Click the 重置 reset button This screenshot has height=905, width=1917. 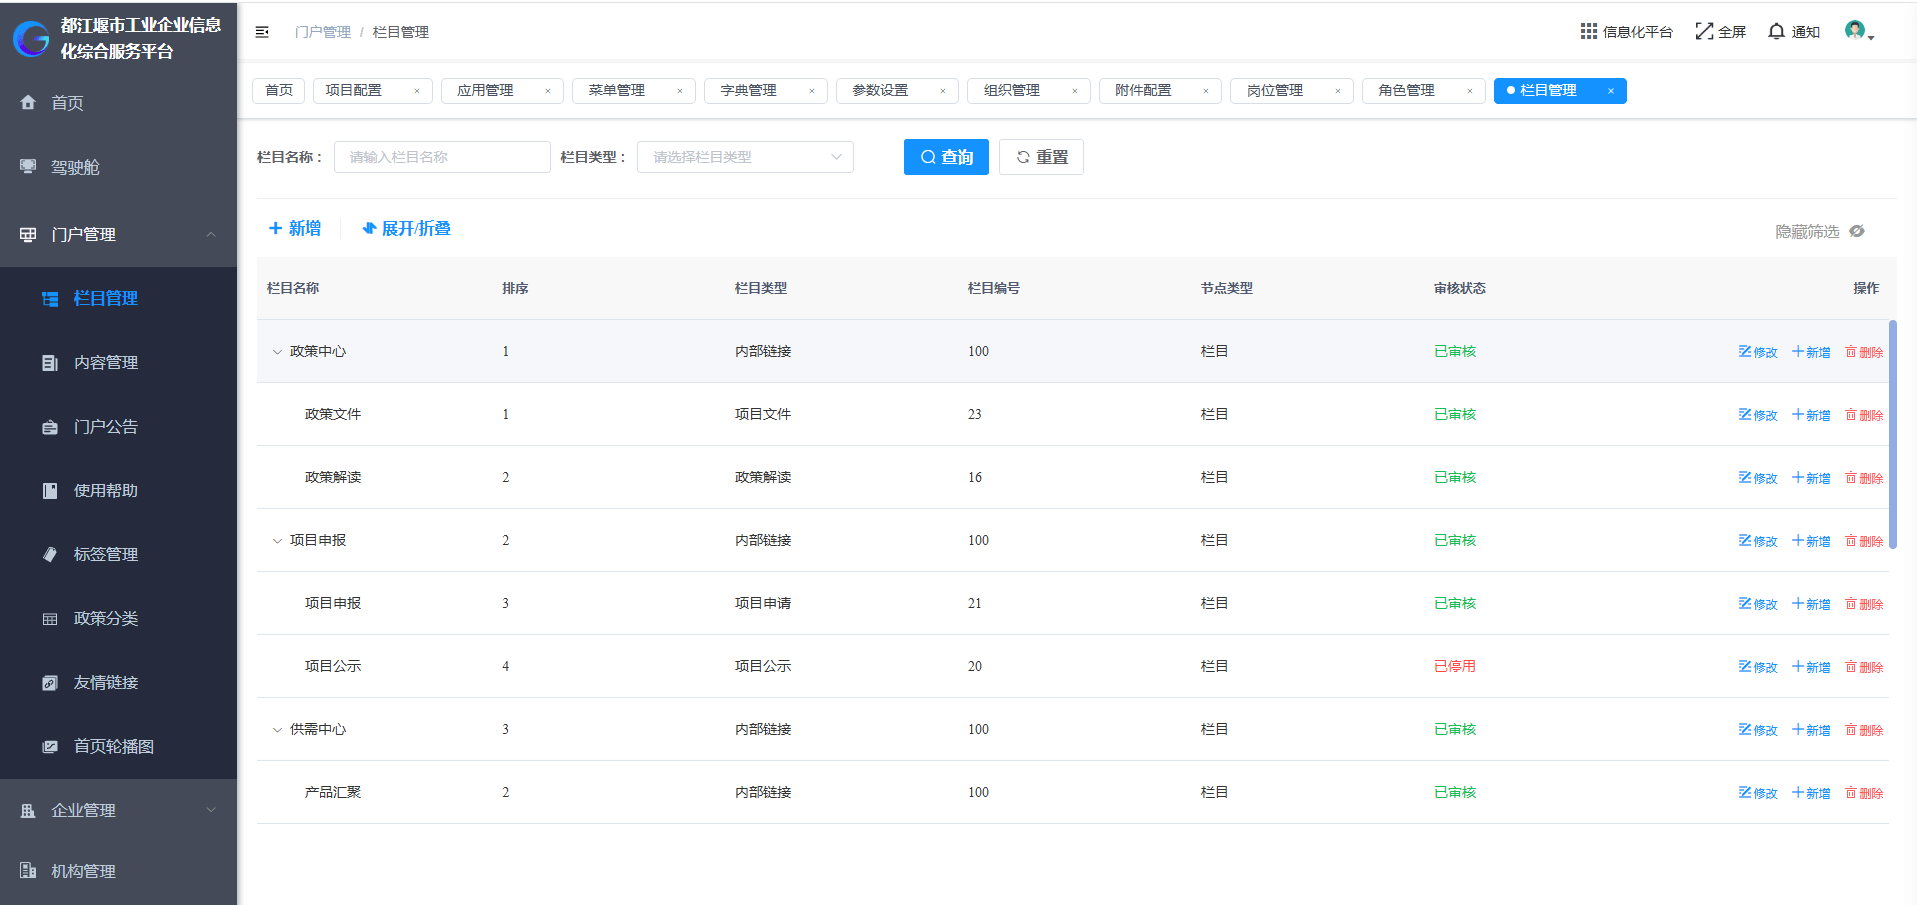pos(1041,157)
